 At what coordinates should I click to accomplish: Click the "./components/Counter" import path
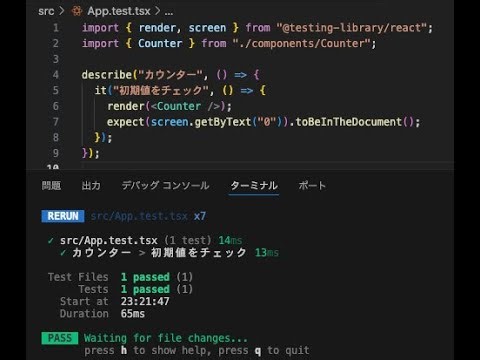302,43
